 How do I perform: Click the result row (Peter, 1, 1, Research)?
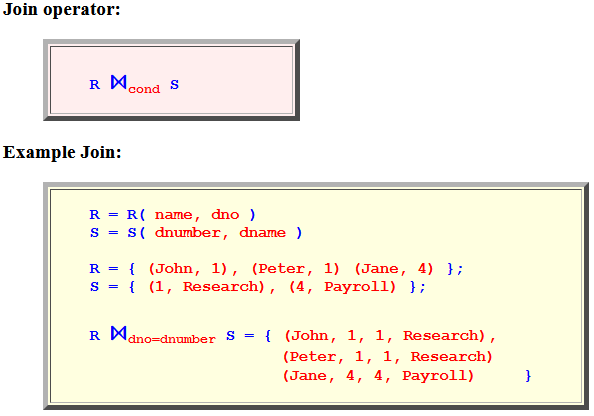[388, 357]
